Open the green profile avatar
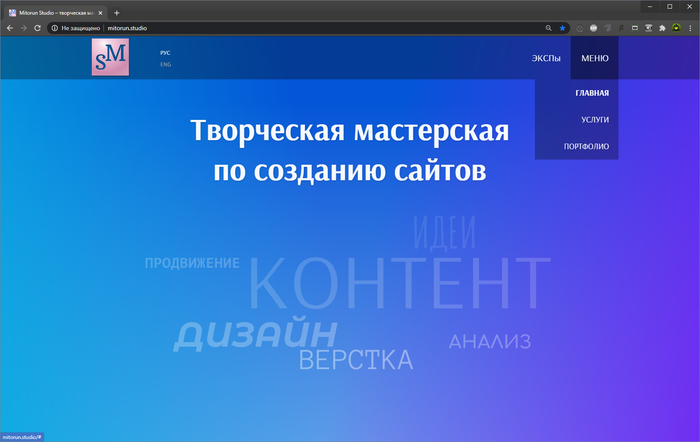Screen dimensions: 700x442 (x=676, y=28)
